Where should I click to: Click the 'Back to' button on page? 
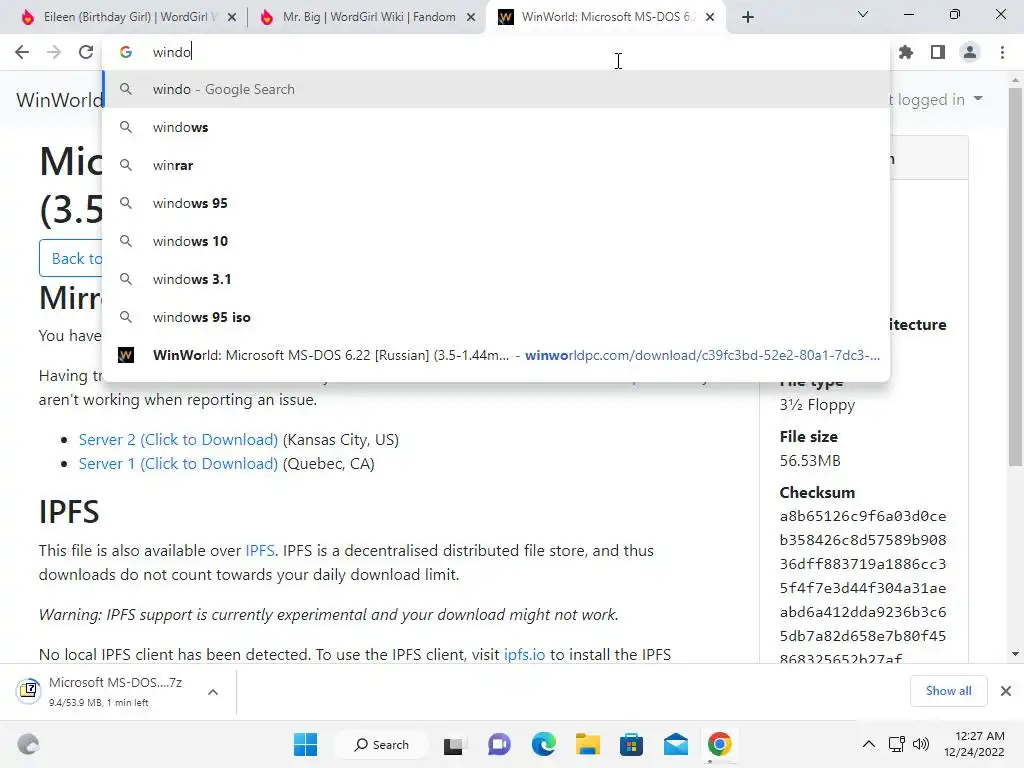72,258
